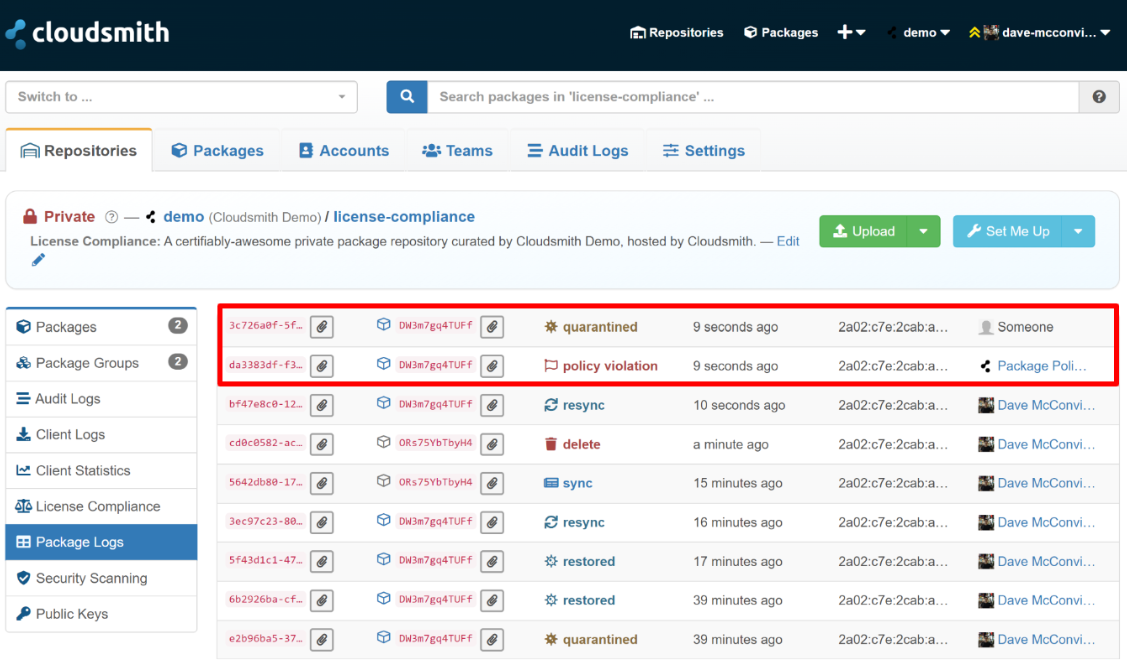The height and width of the screenshot is (661, 1127).
Task: Click the Set Me Up button
Action: tap(1007, 231)
